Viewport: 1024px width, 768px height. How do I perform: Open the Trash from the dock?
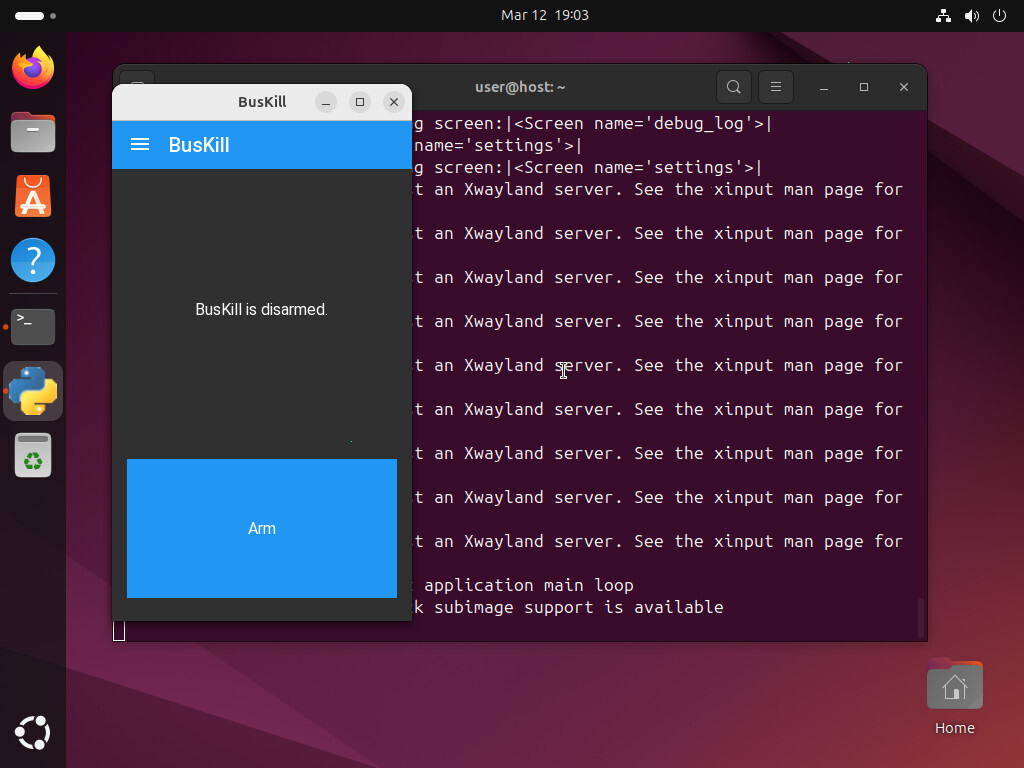[x=33, y=456]
